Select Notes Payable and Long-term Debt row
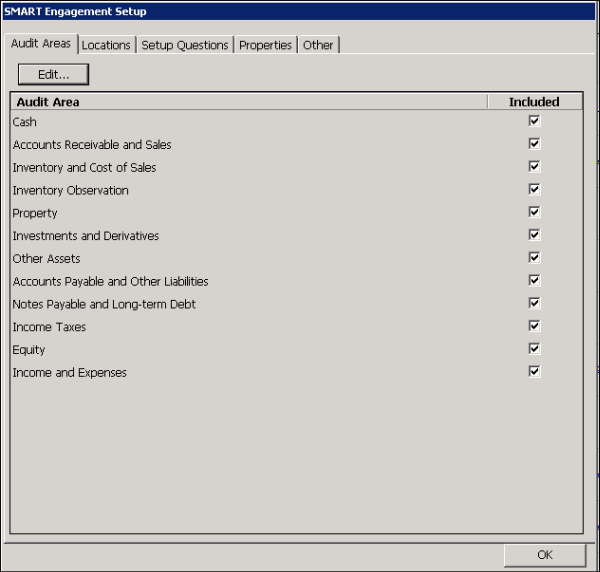This screenshot has height=572, width=600. coord(297,304)
